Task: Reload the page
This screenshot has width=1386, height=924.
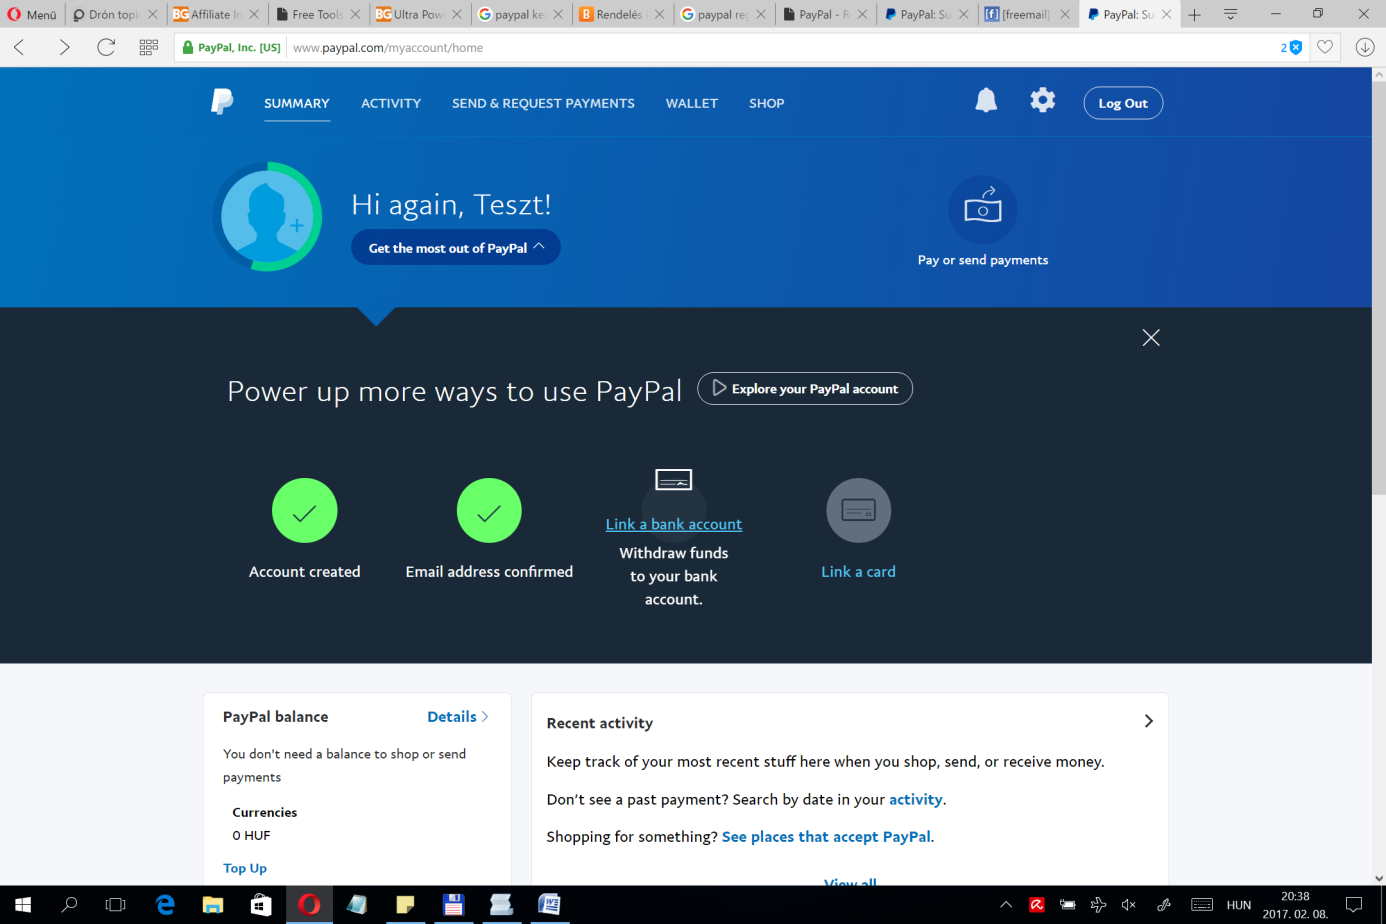Action: [106, 47]
